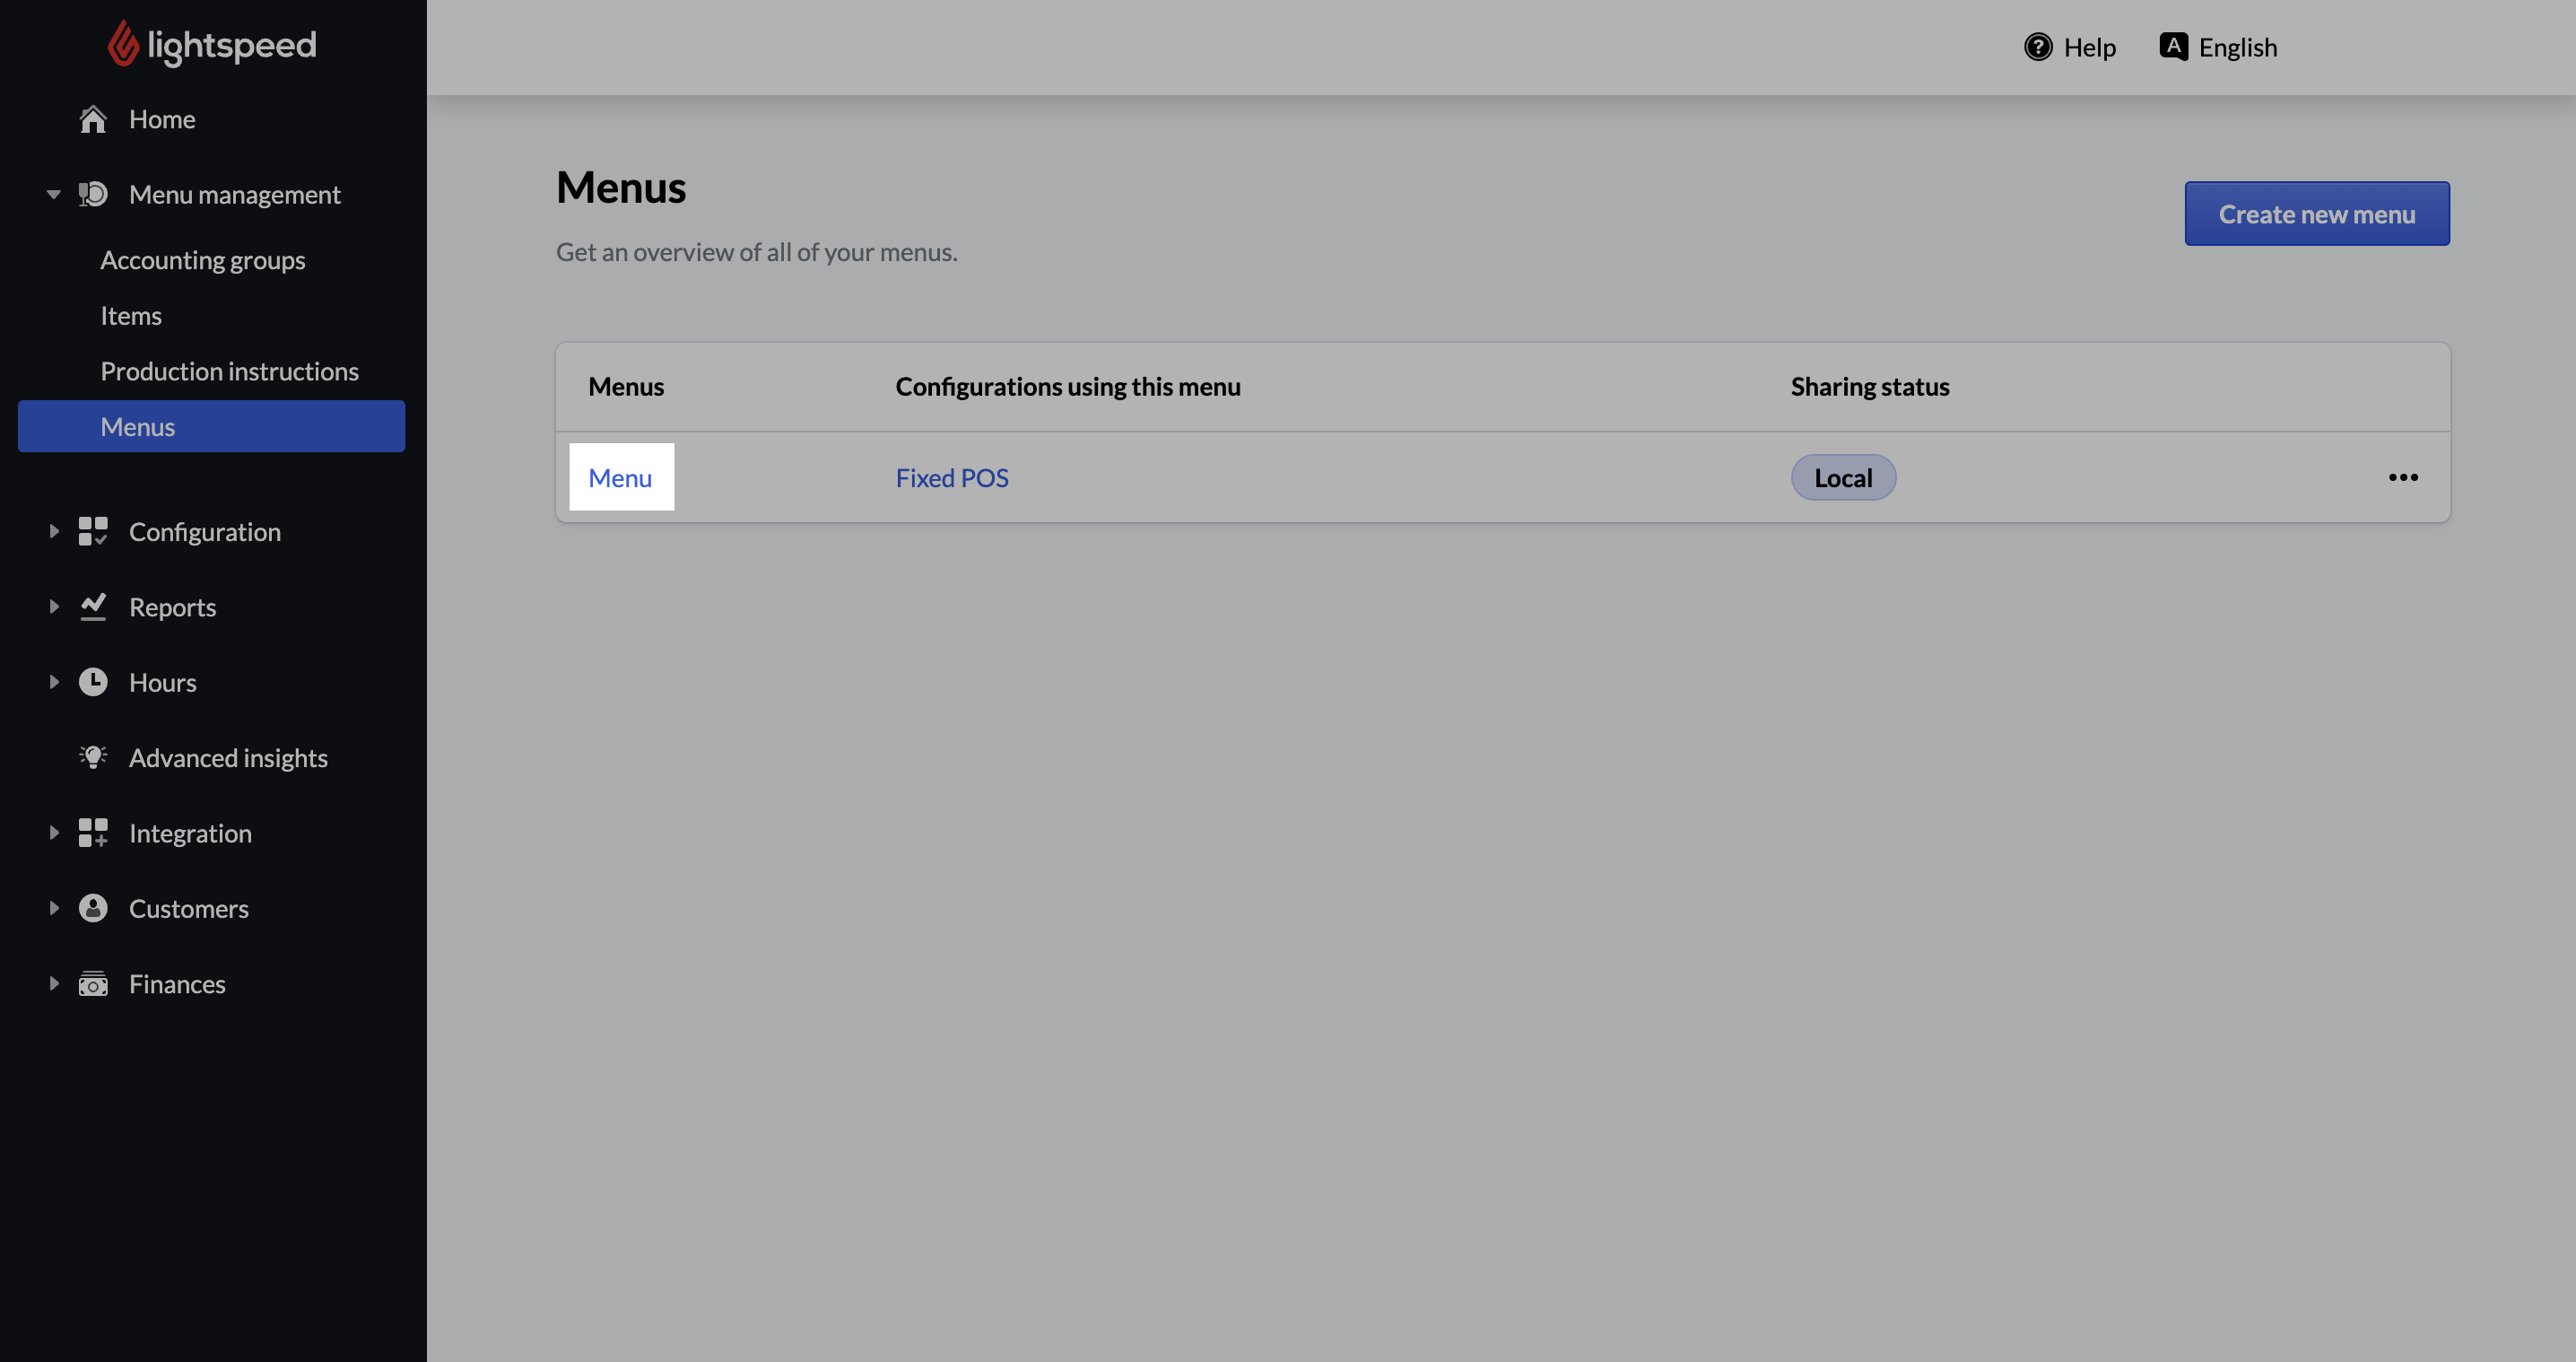Open Accounting groups in the sidebar
2576x1362 pixels.
click(203, 260)
